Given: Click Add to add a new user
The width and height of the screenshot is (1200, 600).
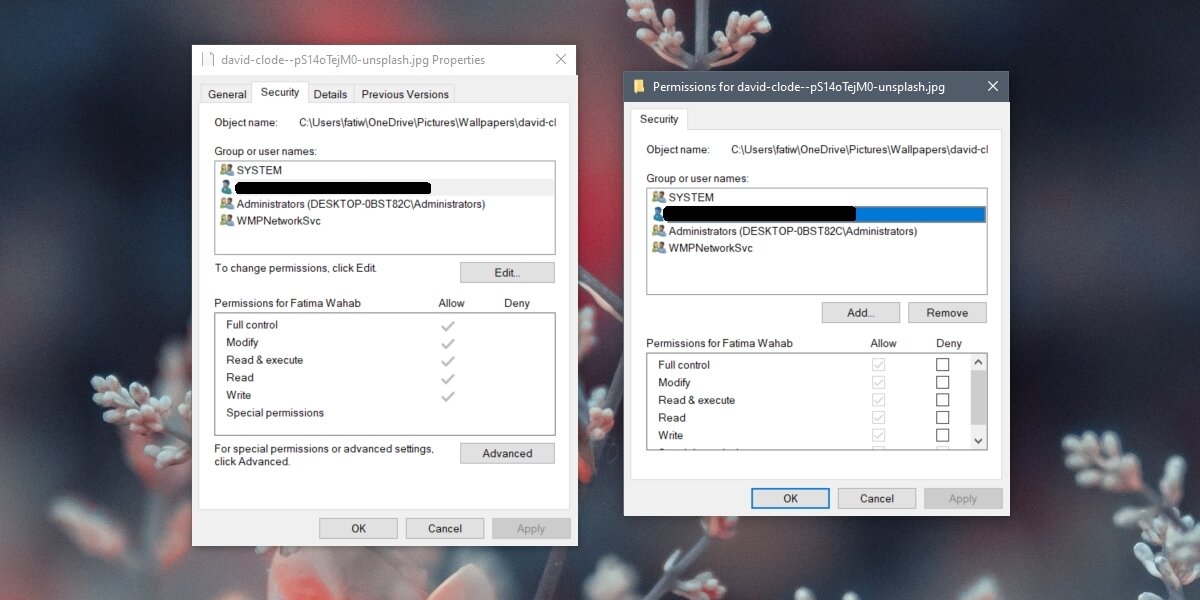Looking at the screenshot, I should point(860,312).
